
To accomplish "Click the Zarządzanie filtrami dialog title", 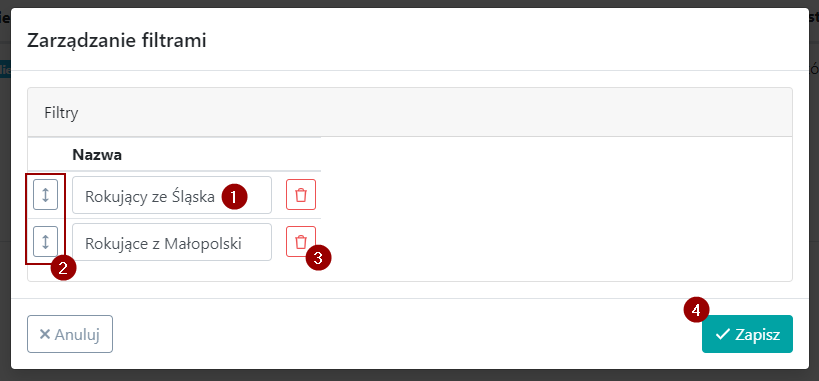I will [x=116, y=40].
